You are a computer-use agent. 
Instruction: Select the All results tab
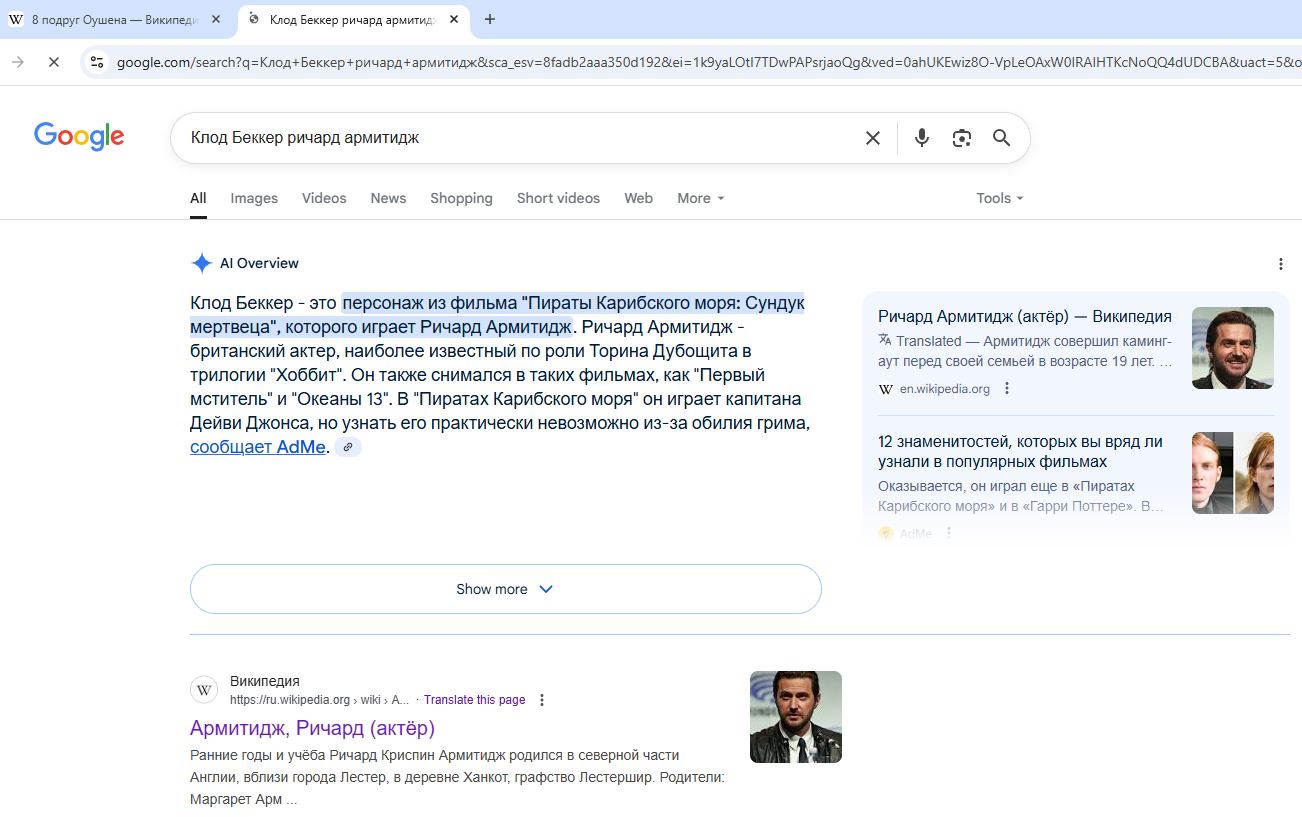[198, 198]
